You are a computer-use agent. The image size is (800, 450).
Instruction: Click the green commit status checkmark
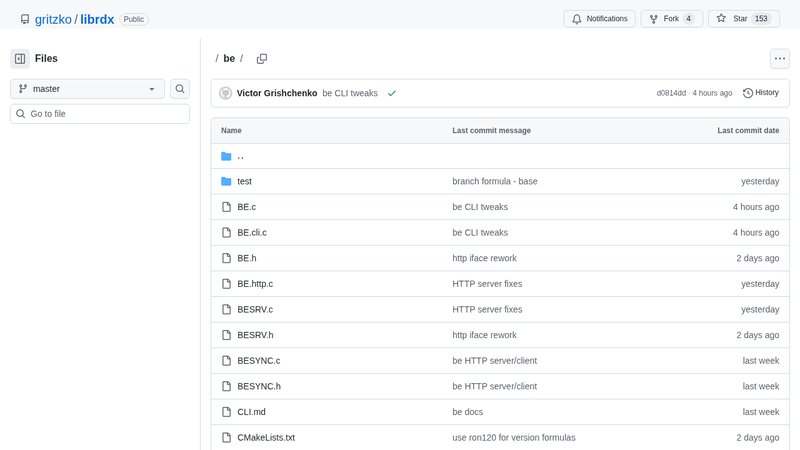coord(392,93)
